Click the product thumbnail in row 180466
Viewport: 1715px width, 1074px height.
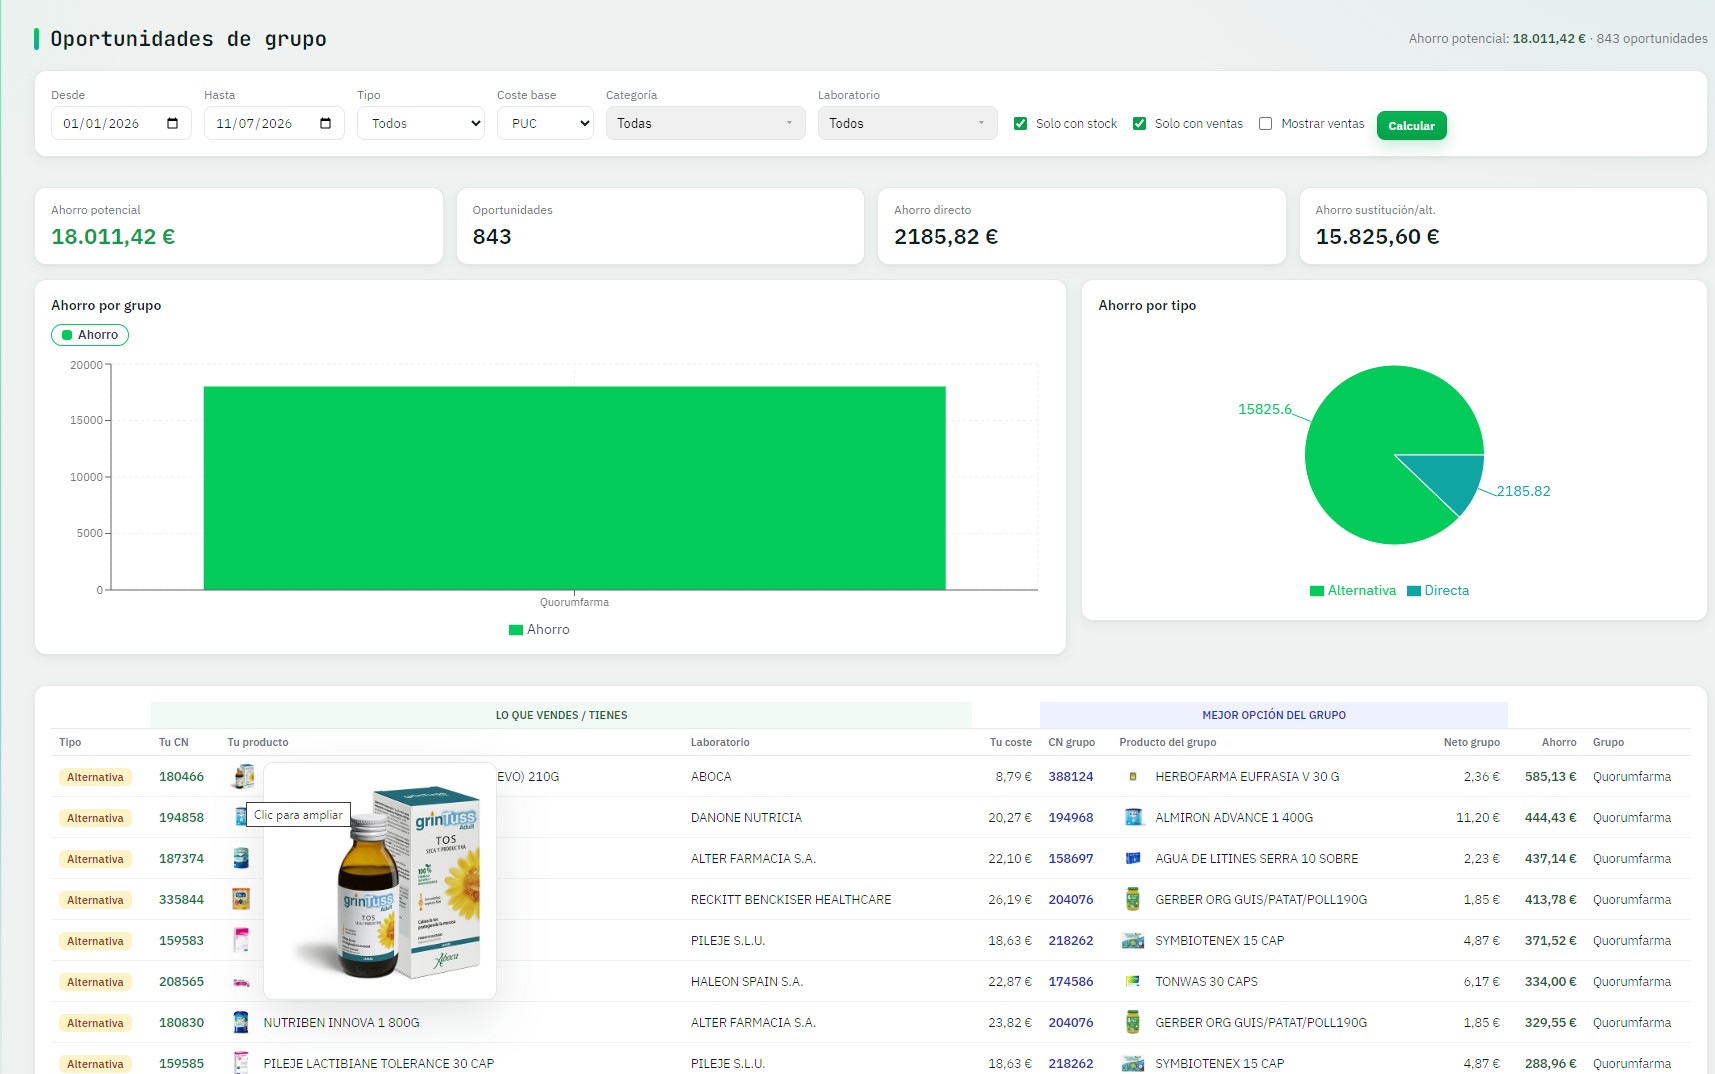[x=242, y=777]
